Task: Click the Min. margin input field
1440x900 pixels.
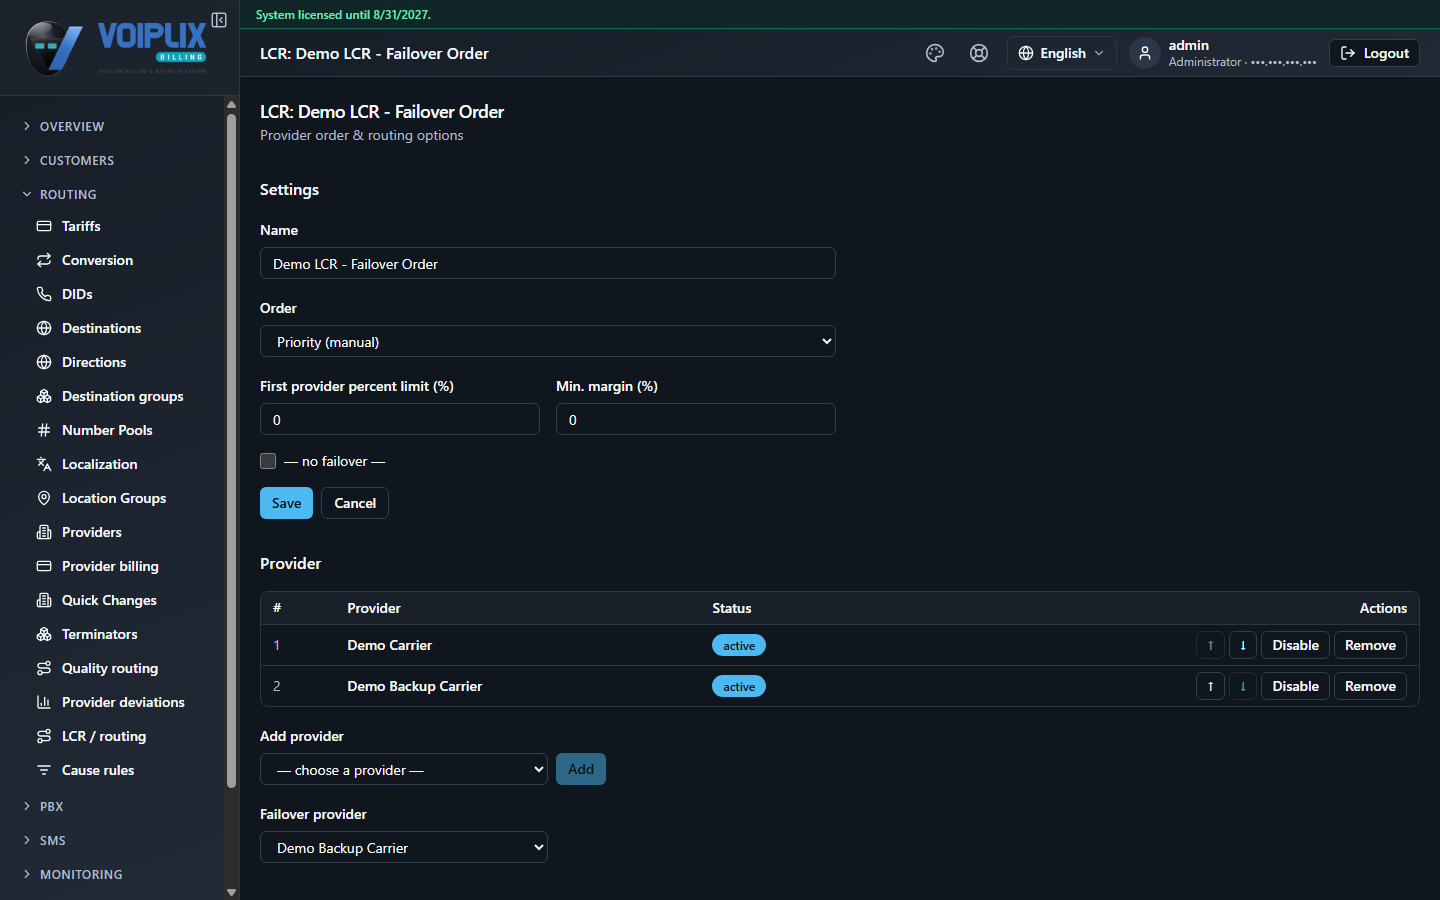Action: [x=696, y=419]
